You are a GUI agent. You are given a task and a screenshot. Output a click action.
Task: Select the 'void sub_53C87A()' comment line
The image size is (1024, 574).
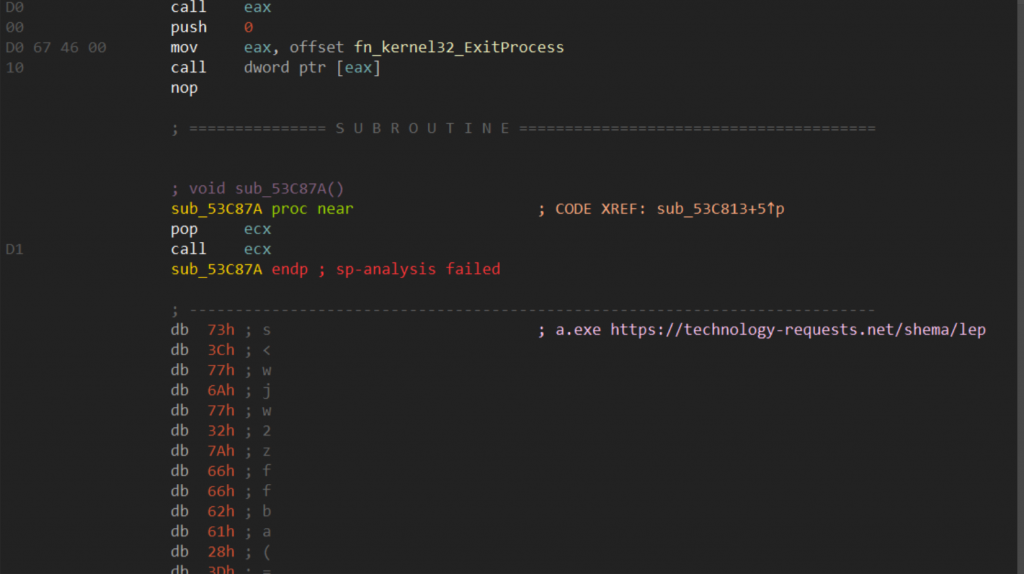257,189
